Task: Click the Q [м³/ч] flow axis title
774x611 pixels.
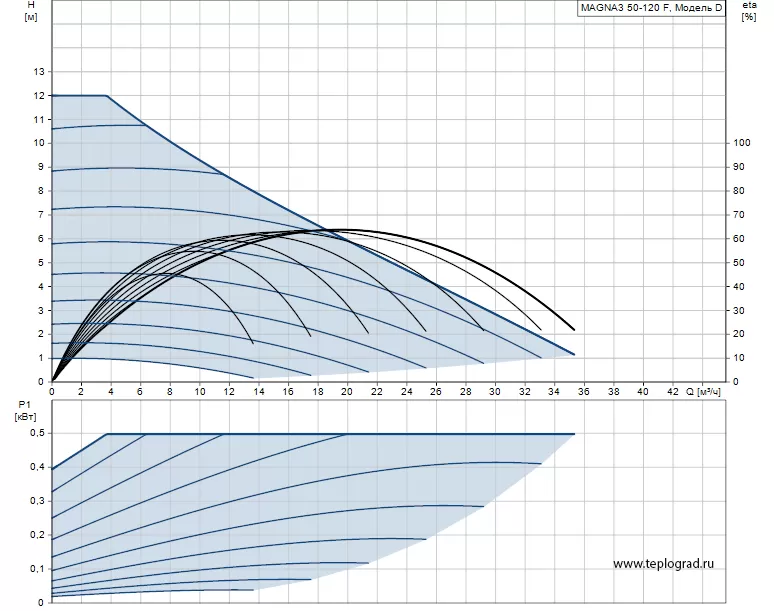Action: coord(703,392)
